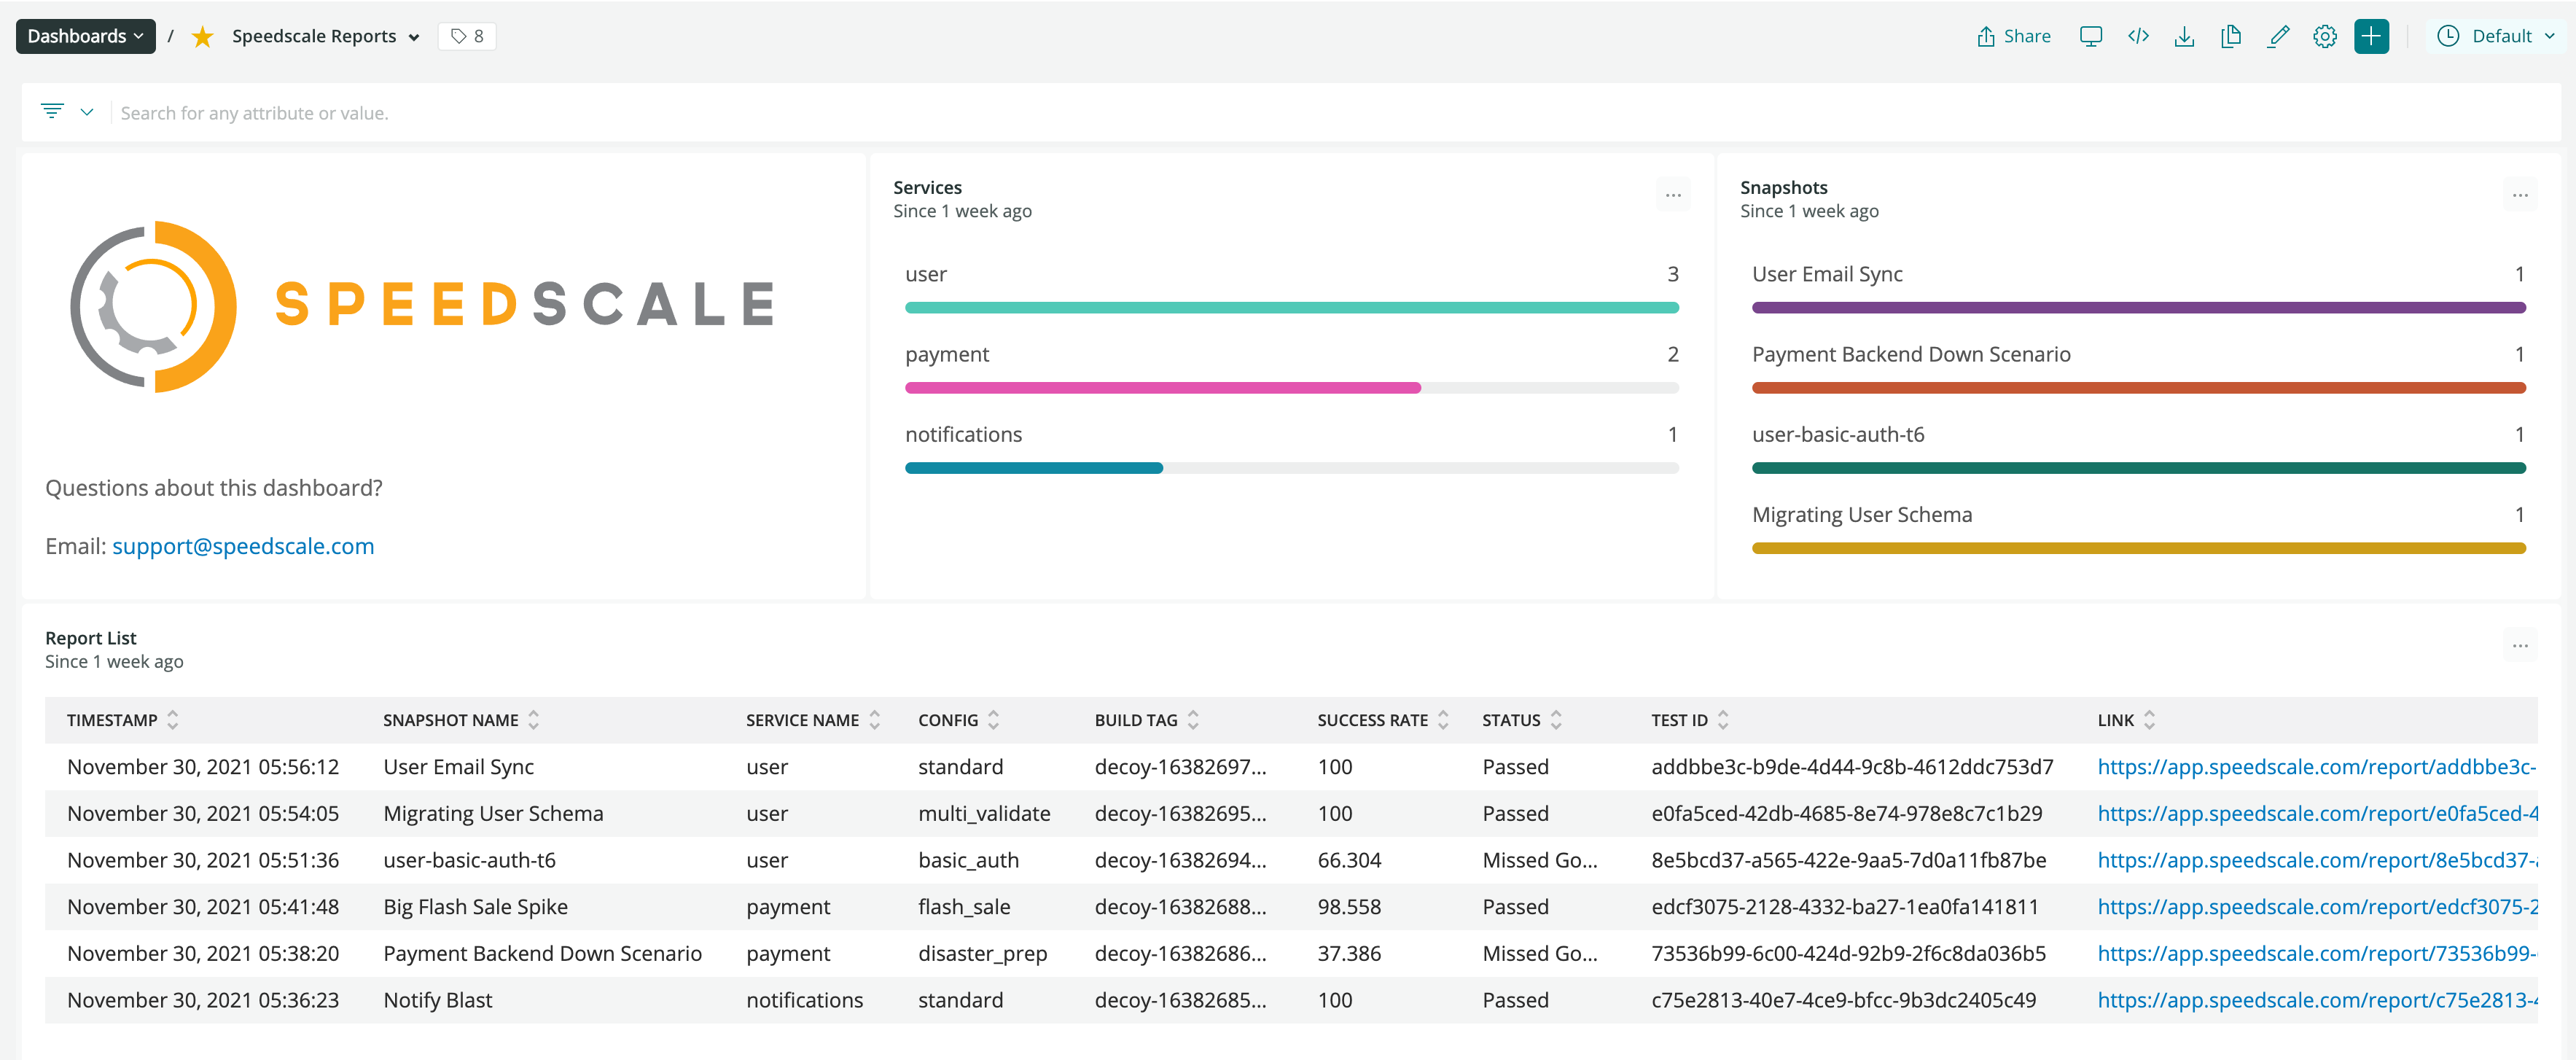Expand Speedscale Reports name dropdown

coord(414,38)
